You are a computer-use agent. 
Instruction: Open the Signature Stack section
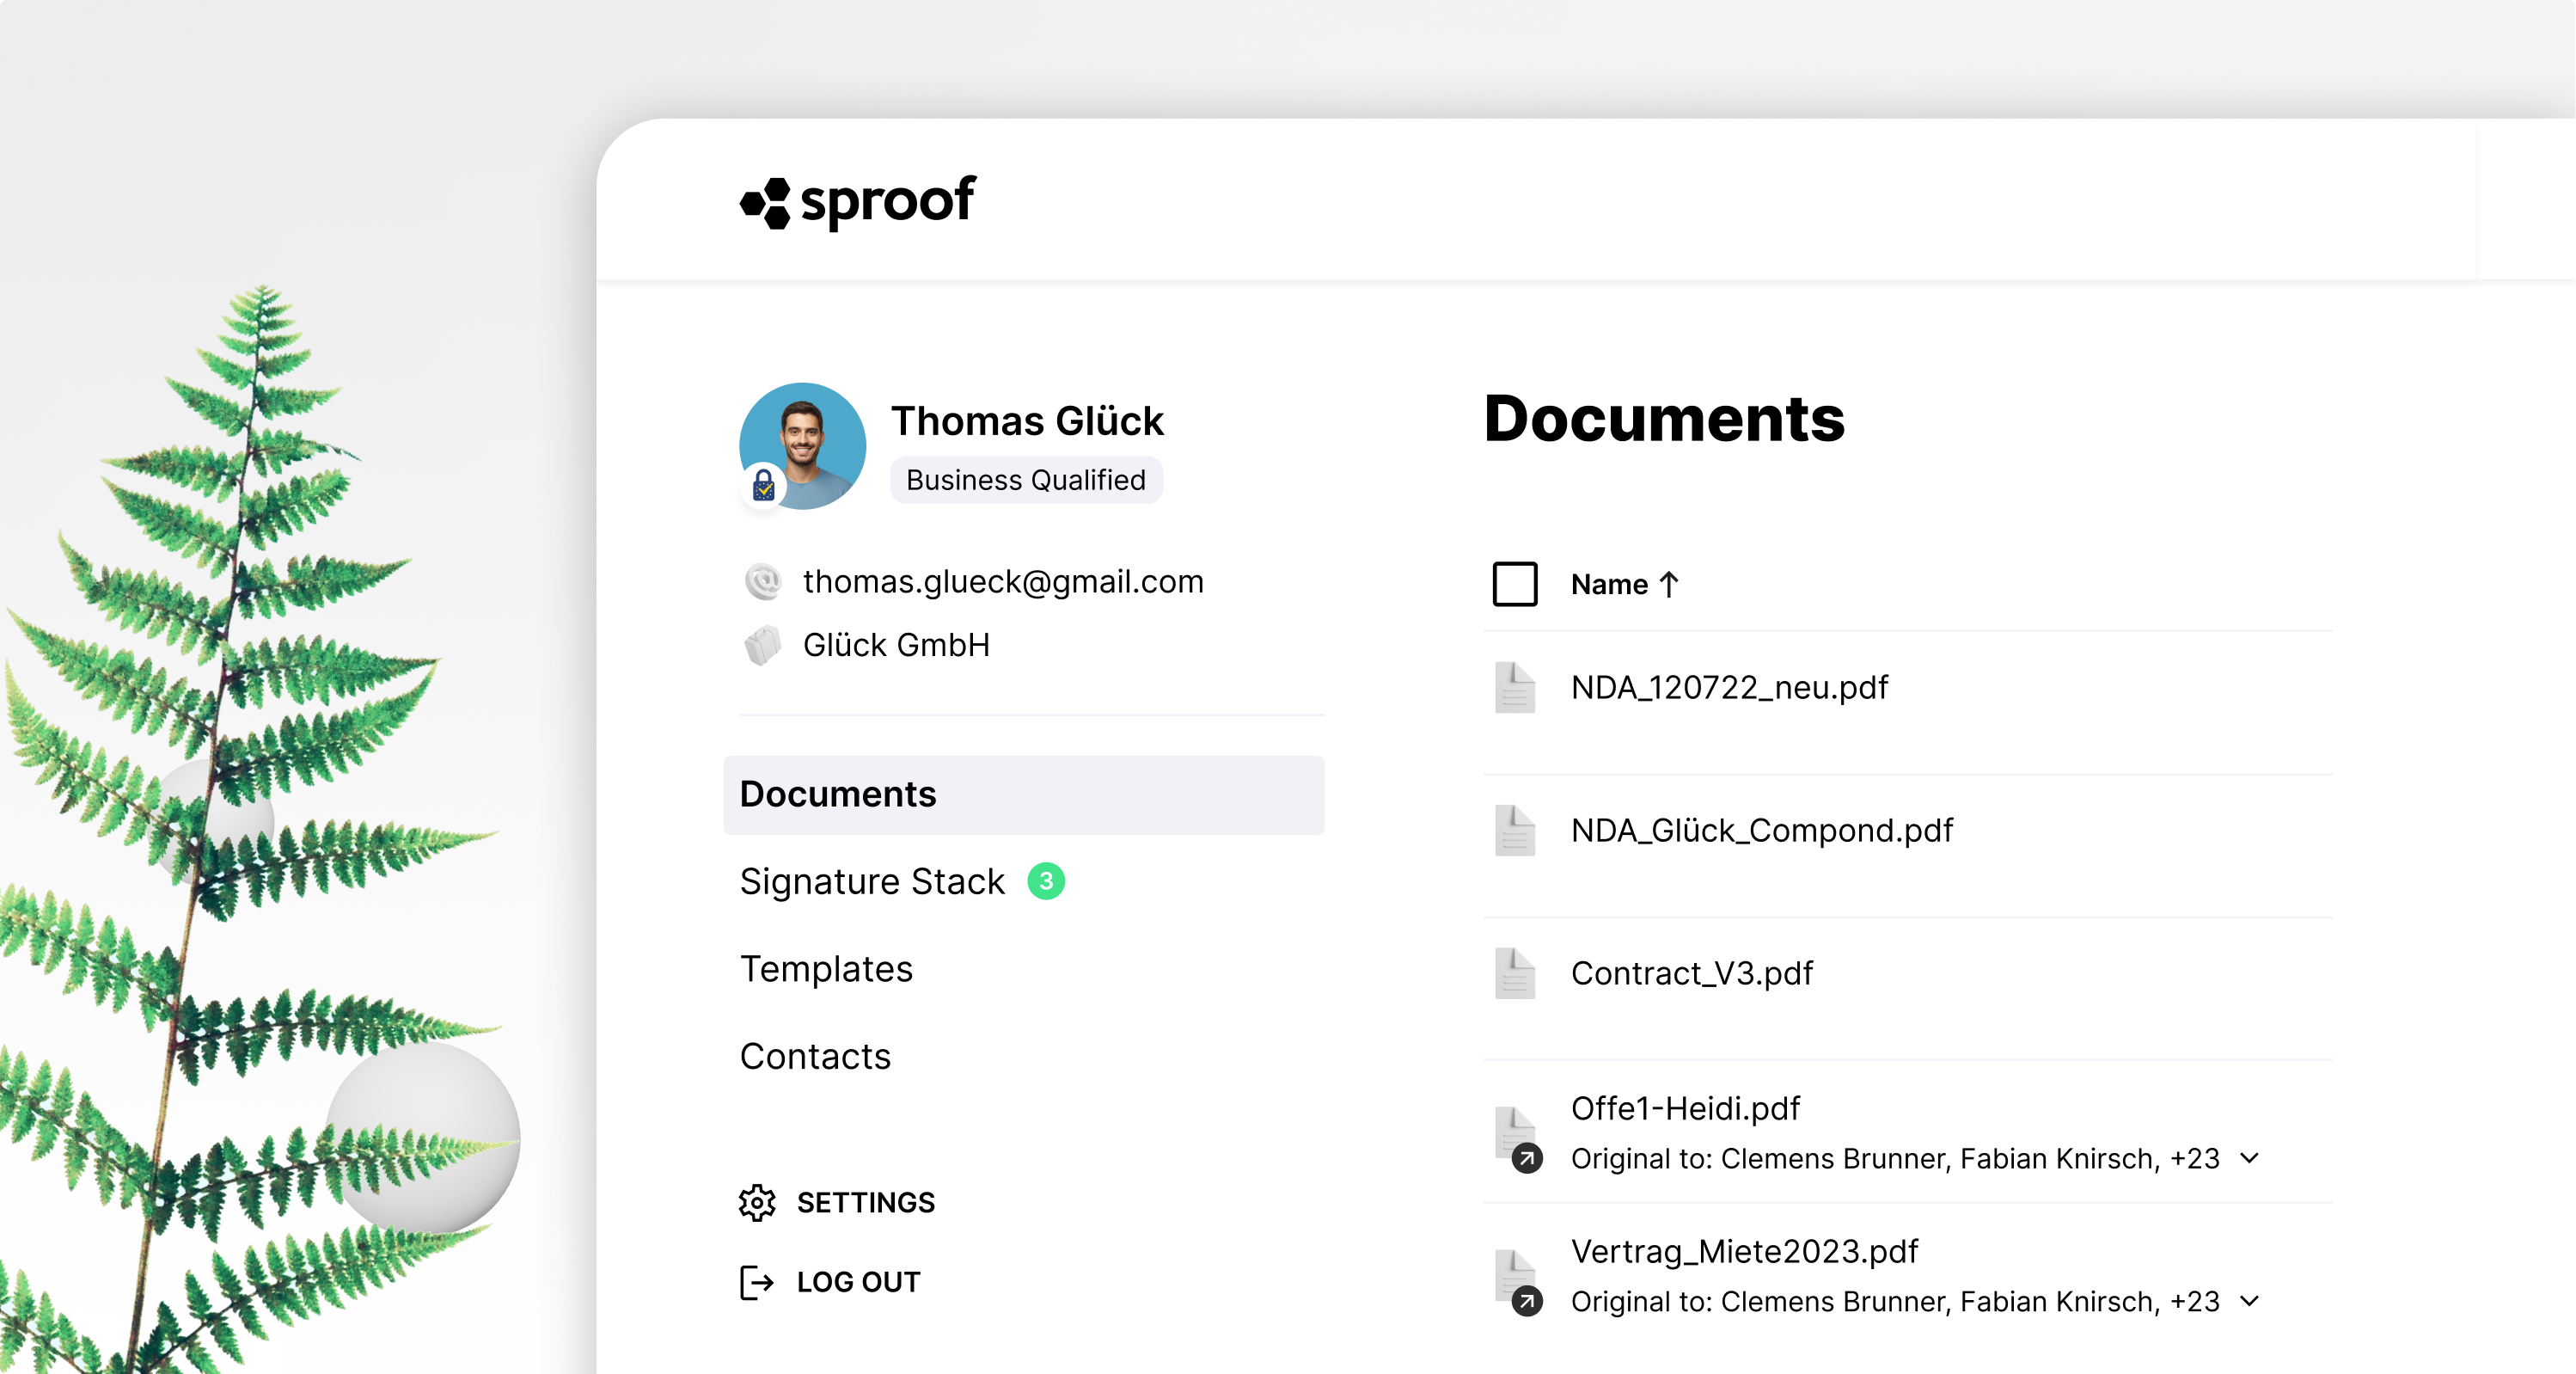coord(871,881)
